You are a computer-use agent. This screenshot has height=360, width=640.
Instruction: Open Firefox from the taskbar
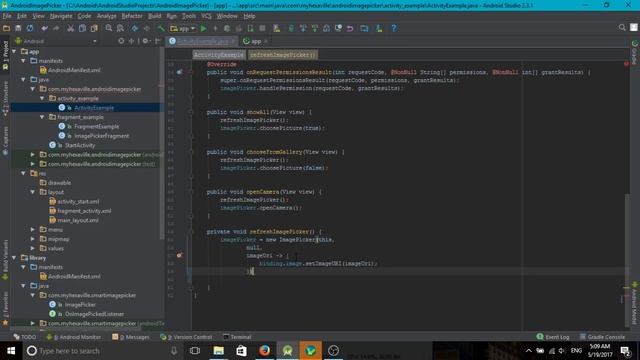[x=264, y=351]
